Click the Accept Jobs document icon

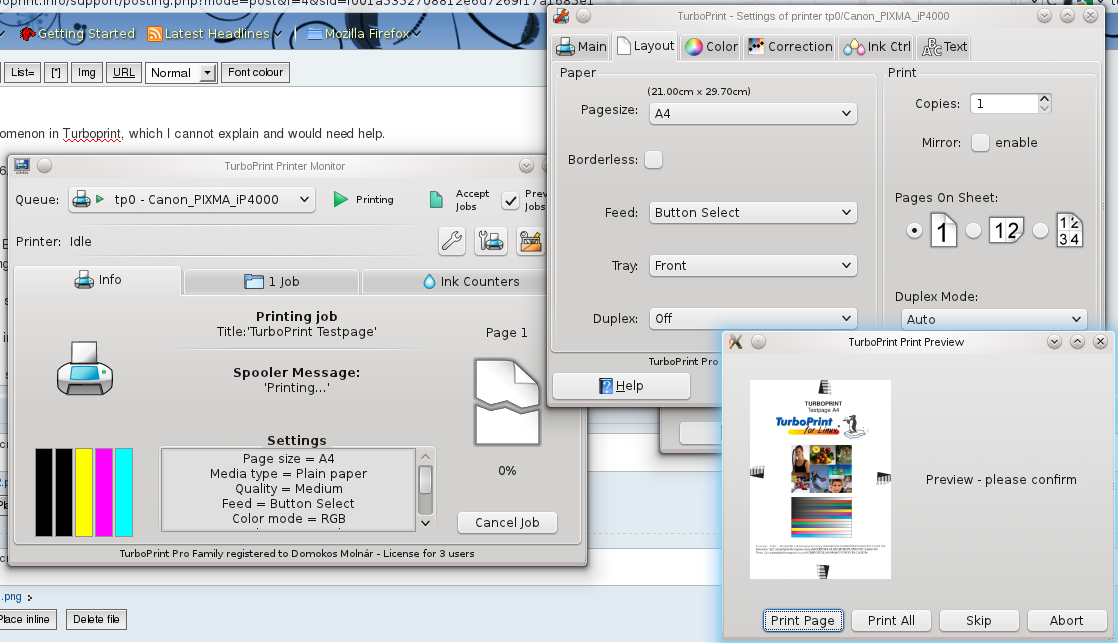[436, 200]
